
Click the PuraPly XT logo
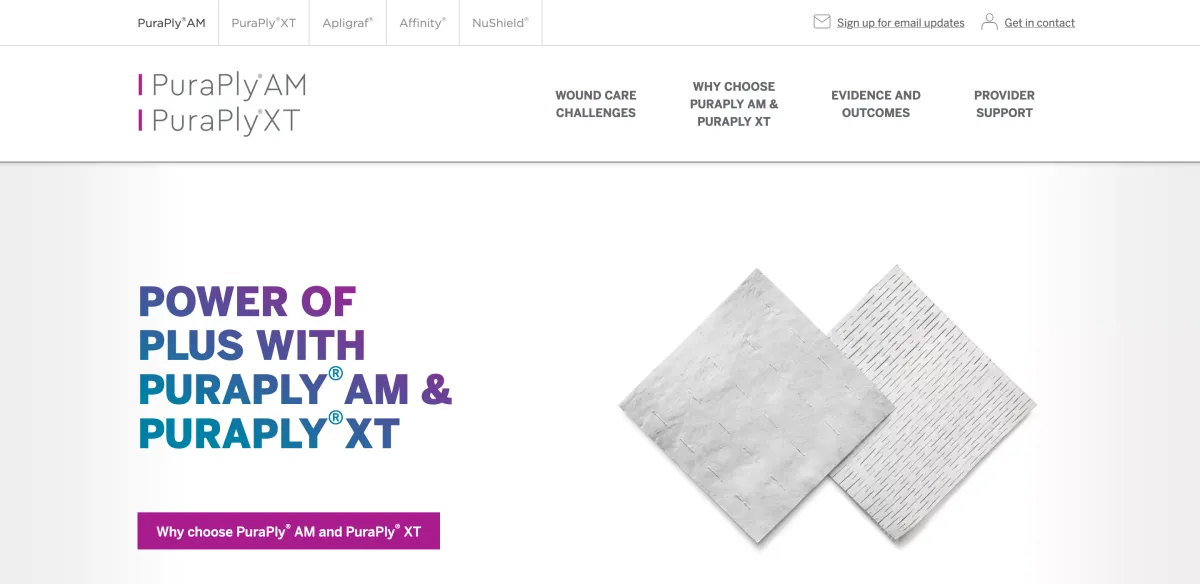(x=219, y=121)
